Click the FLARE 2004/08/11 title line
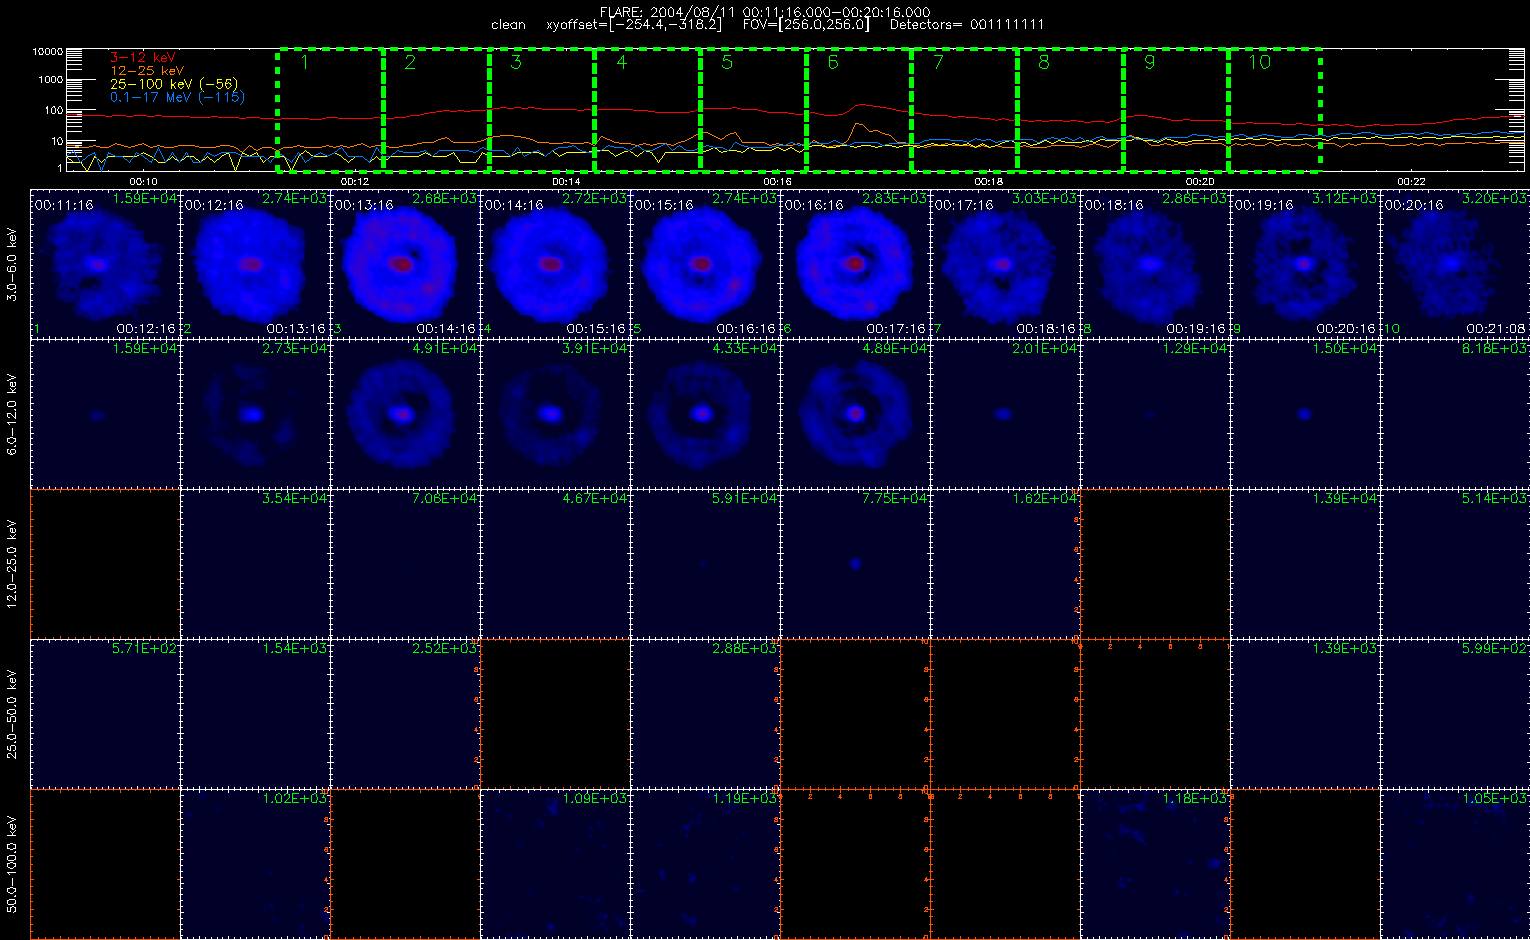Image resolution: width=1530 pixels, height=940 pixels. click(x=765, y=12)
